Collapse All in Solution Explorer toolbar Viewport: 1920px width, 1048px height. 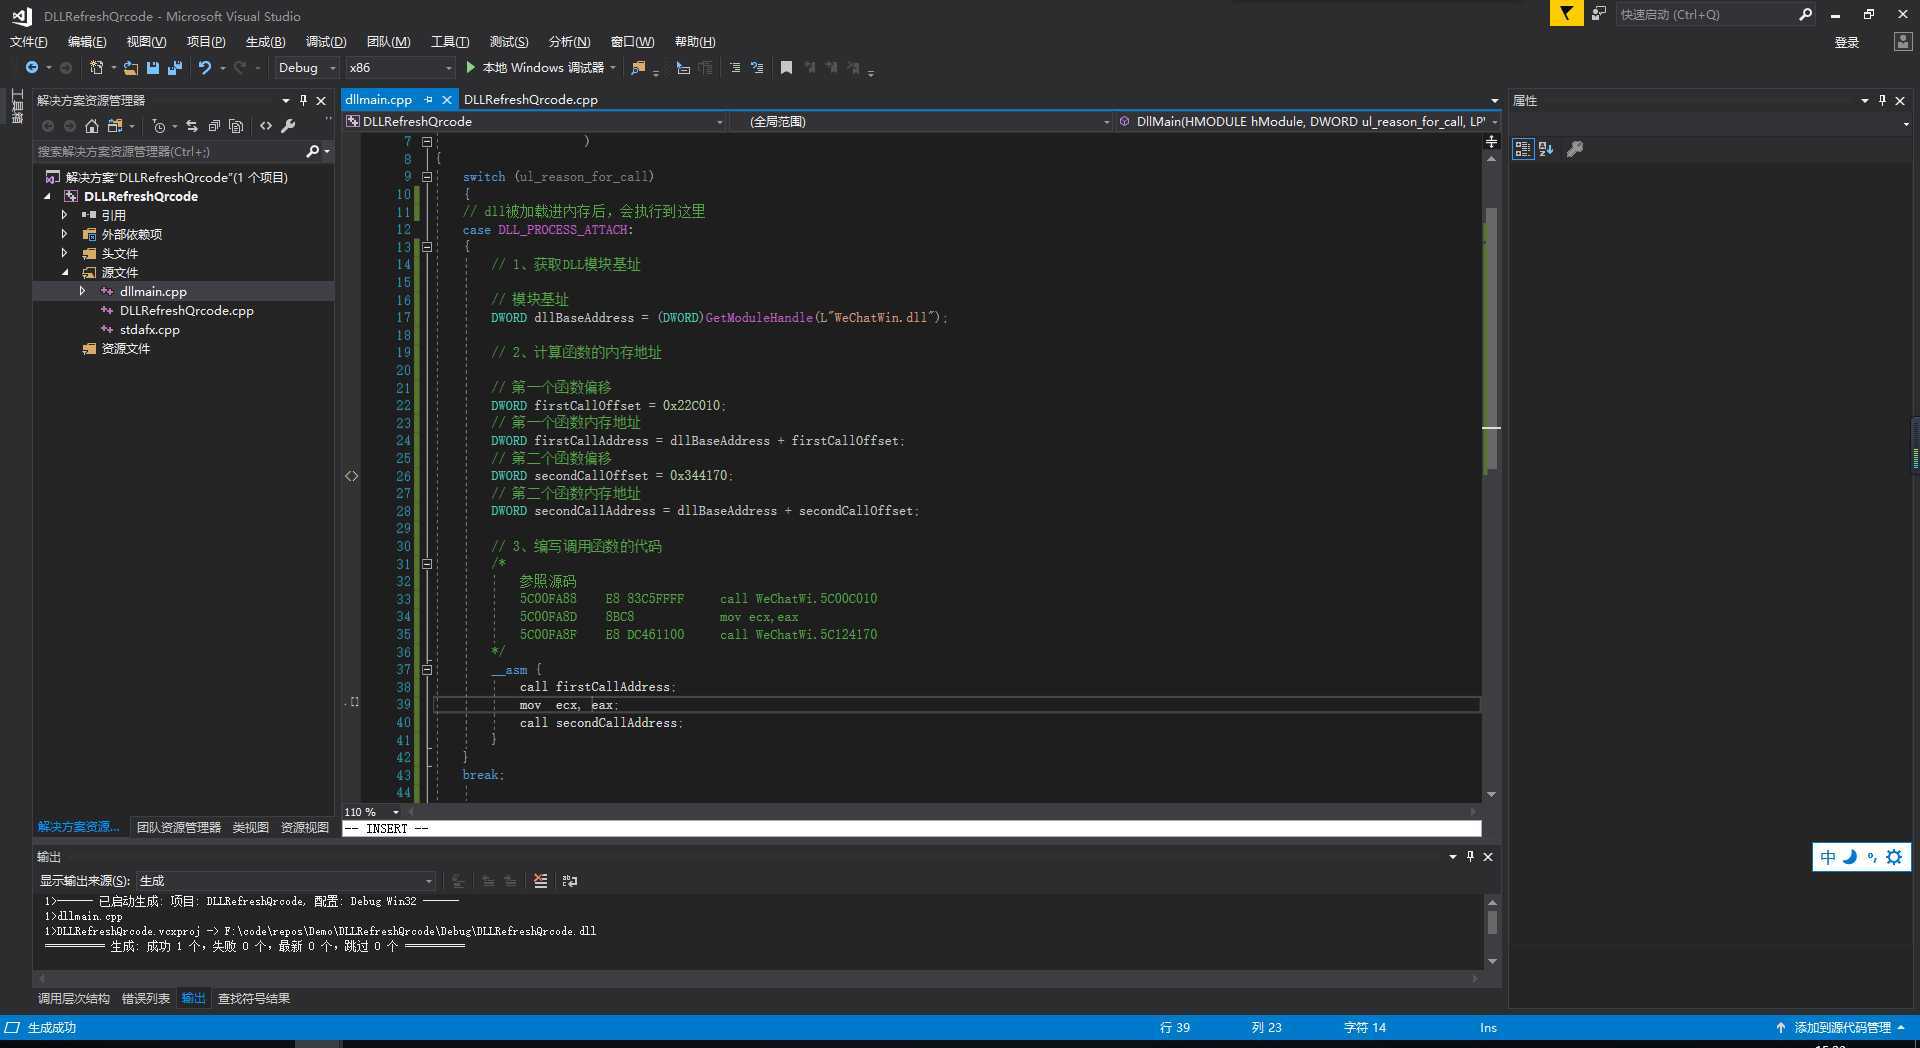click(214, 126)
